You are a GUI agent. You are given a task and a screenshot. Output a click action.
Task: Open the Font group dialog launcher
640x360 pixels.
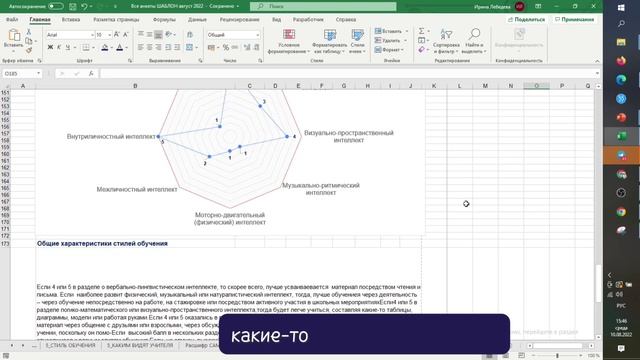click(130, 61)
